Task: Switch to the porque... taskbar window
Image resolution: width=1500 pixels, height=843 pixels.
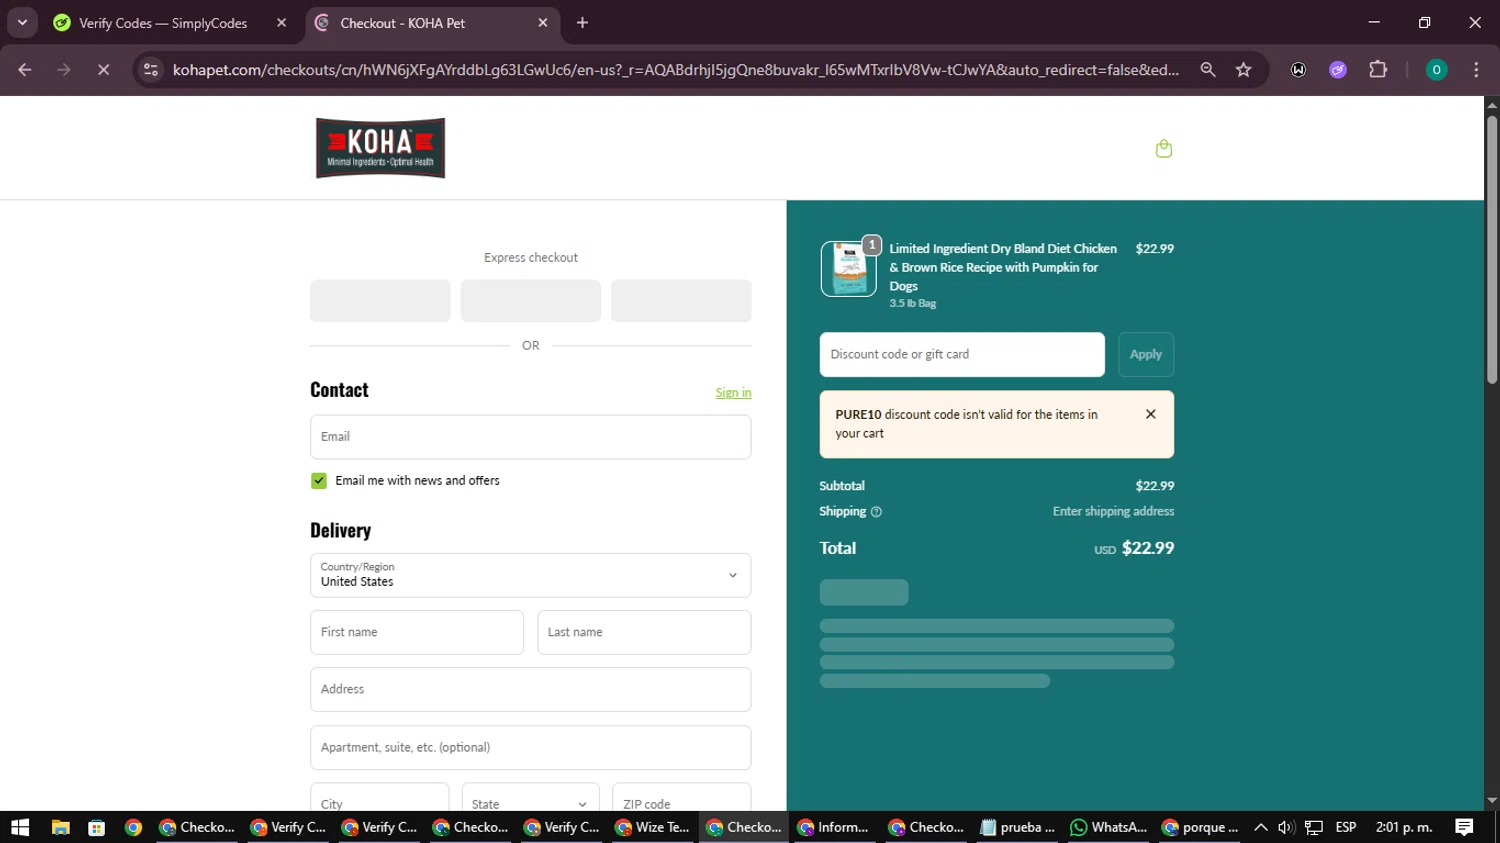Action: tap(1200, 827)
